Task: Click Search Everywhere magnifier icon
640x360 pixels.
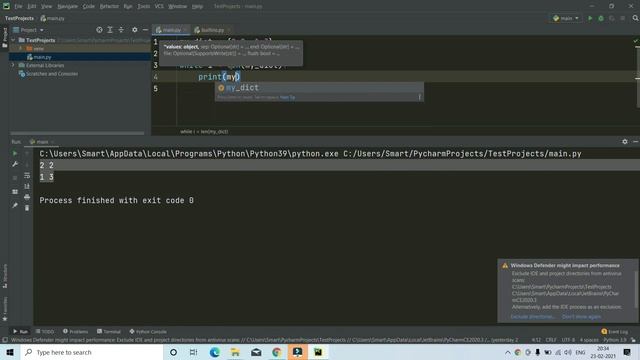Action: click(635, 18)
